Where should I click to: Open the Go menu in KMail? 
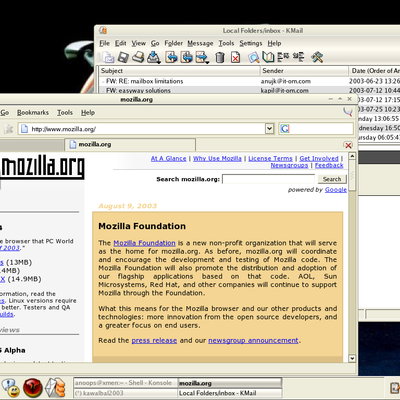coord(155,43)
